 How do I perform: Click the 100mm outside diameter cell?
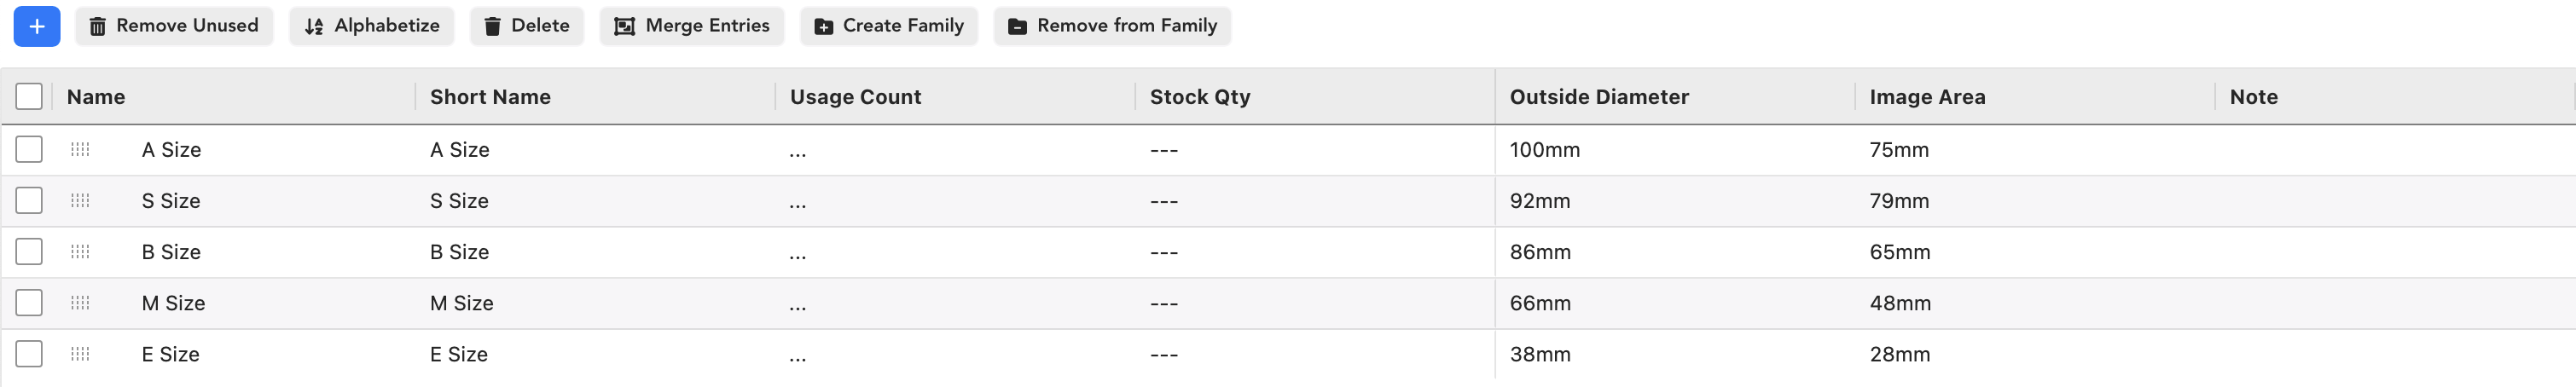[1545, 150]
